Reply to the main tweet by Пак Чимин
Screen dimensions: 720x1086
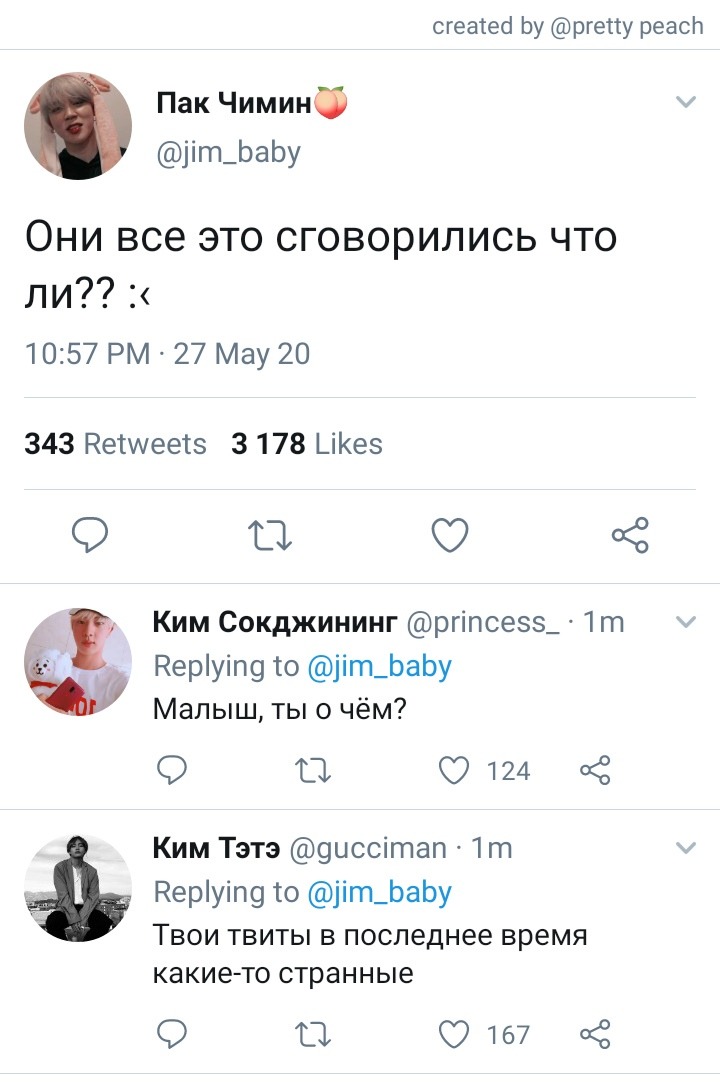tap(90, 535)
